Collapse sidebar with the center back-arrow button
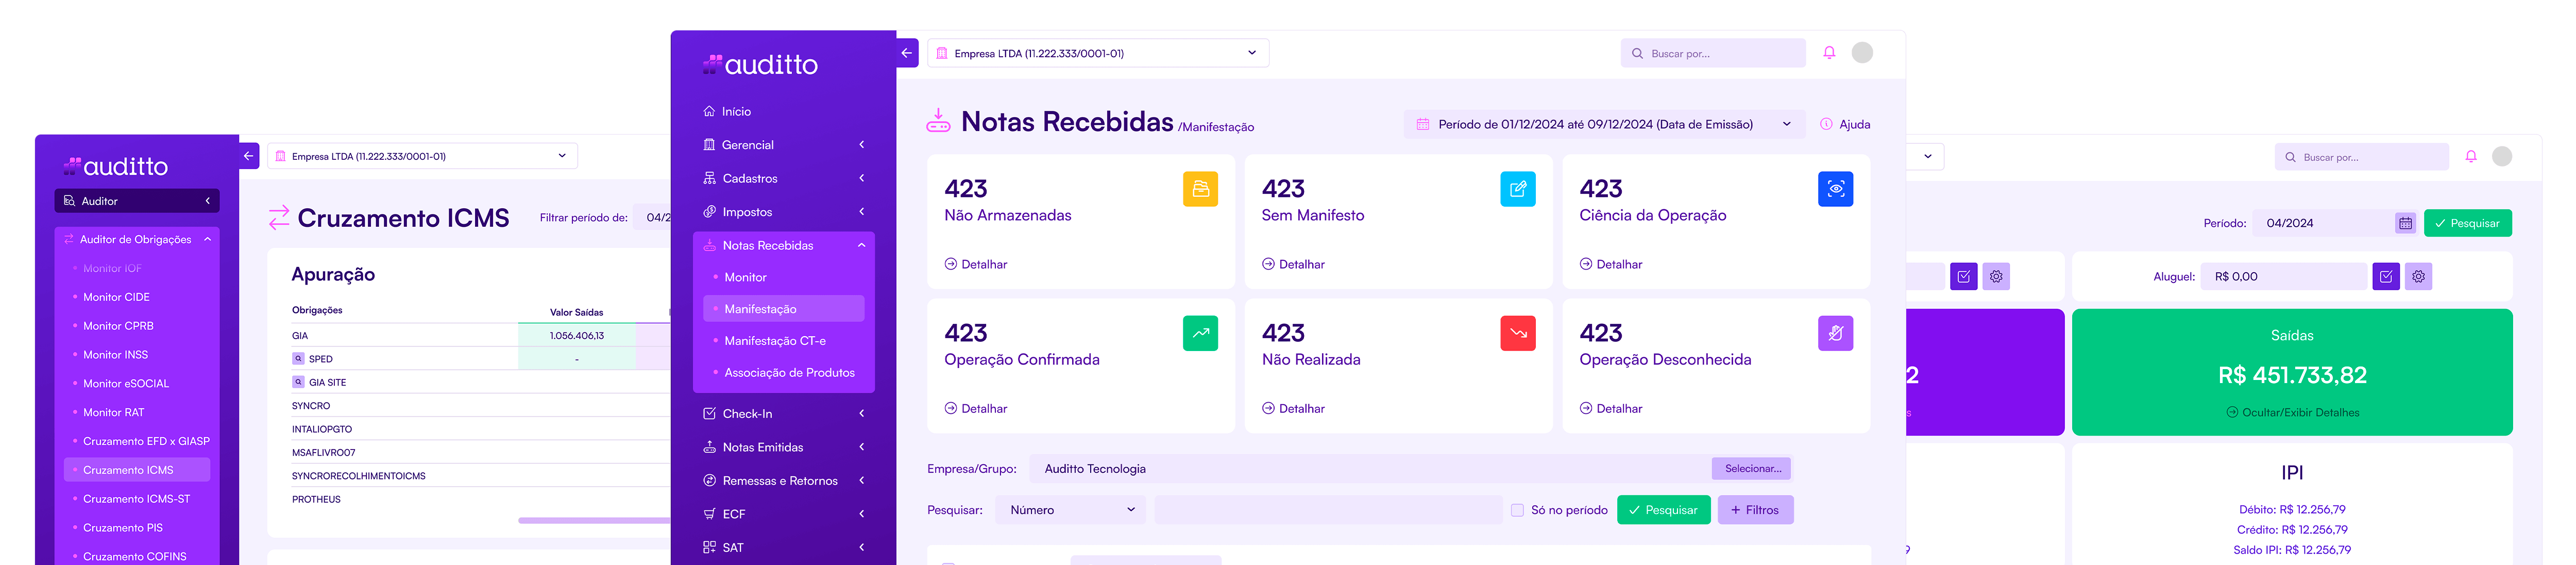 pos(907,53)
